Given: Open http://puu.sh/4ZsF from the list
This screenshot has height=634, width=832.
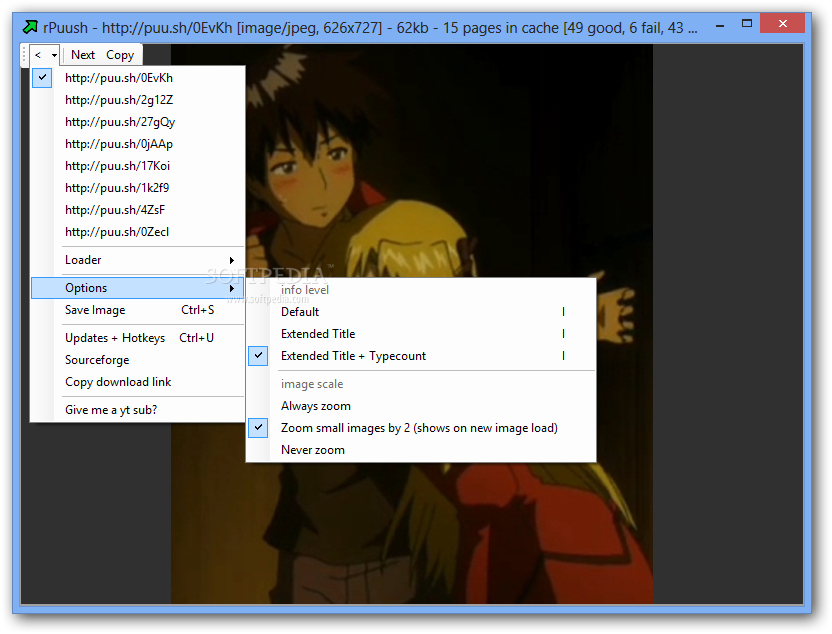Looking at the screenshot, I should point(137,210).
